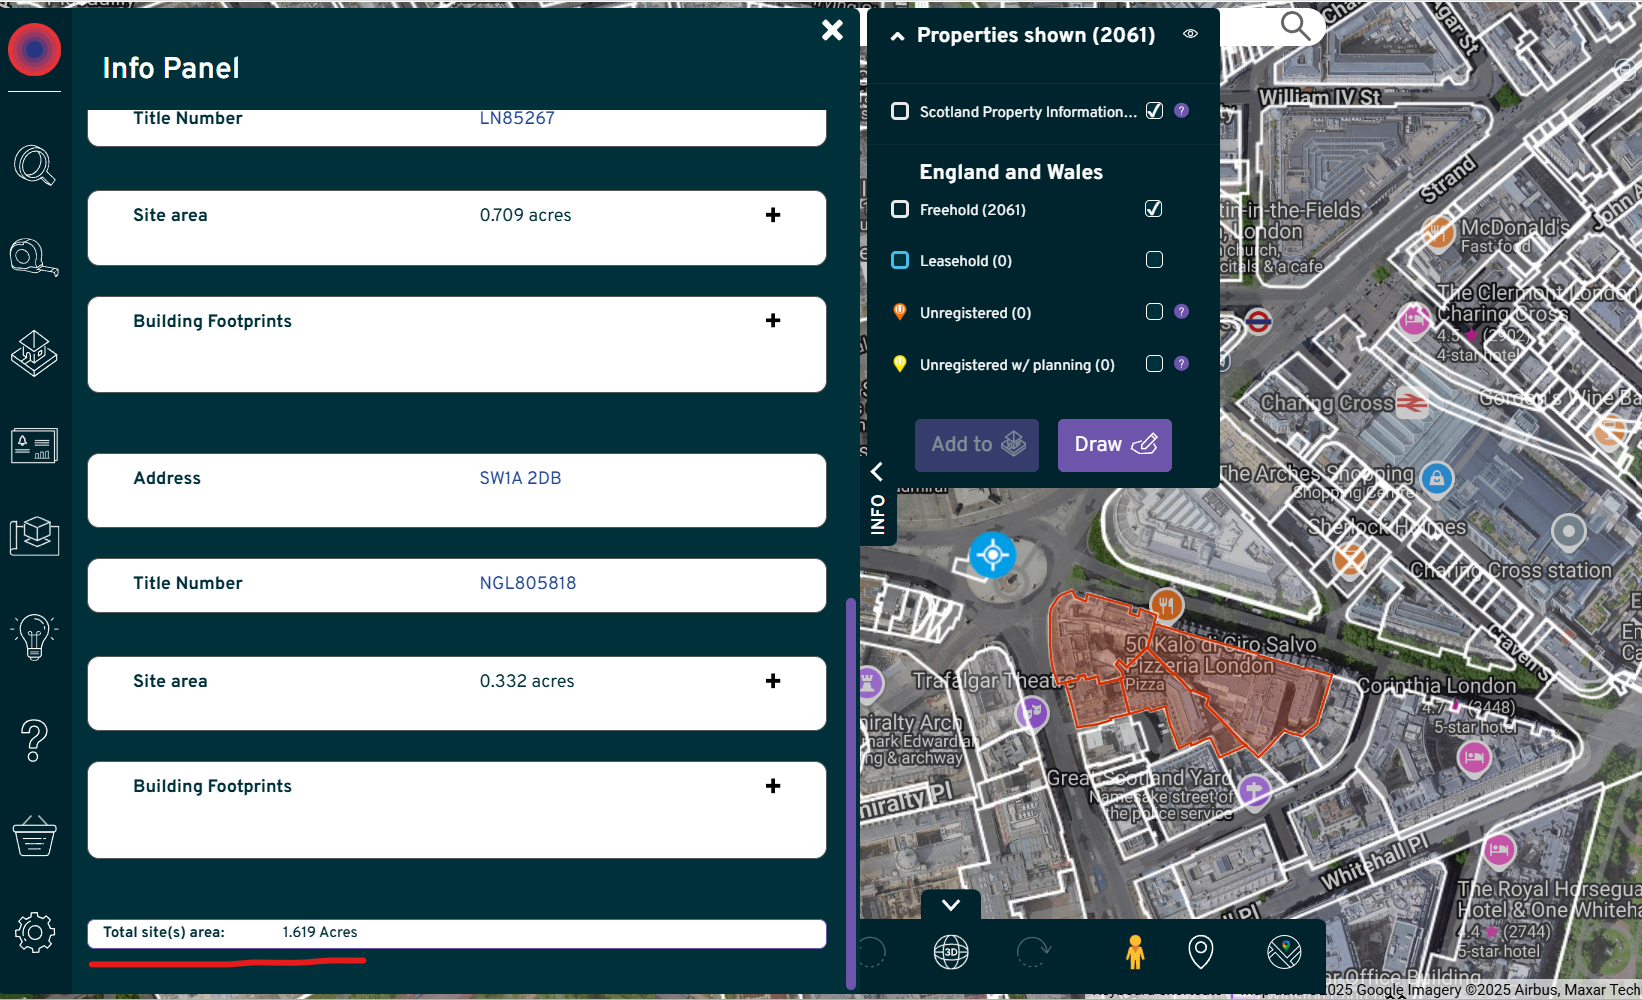Open address SW1A 2DB link
The image size is (1642, 1000).
click(x=520, y=478)
